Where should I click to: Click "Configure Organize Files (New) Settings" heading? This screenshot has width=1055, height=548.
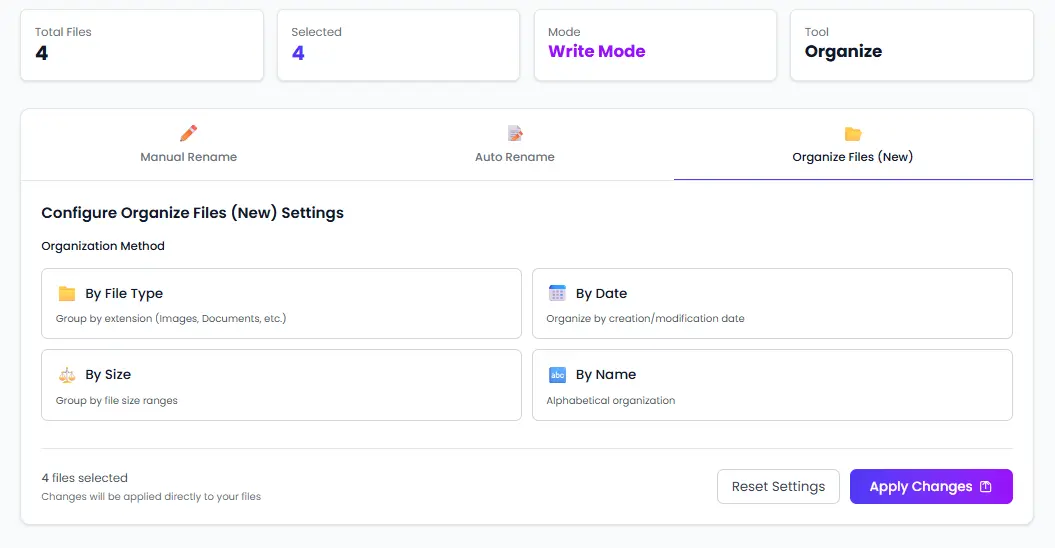192,213
